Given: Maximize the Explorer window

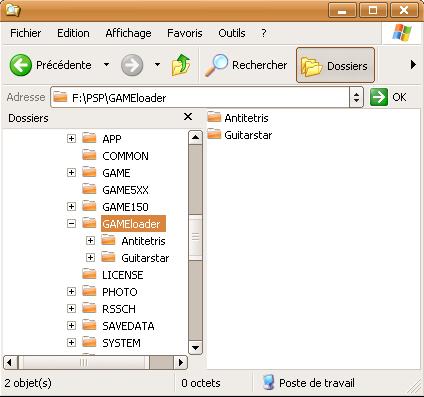Looking at the screenshot, I should tap(373, 10).
